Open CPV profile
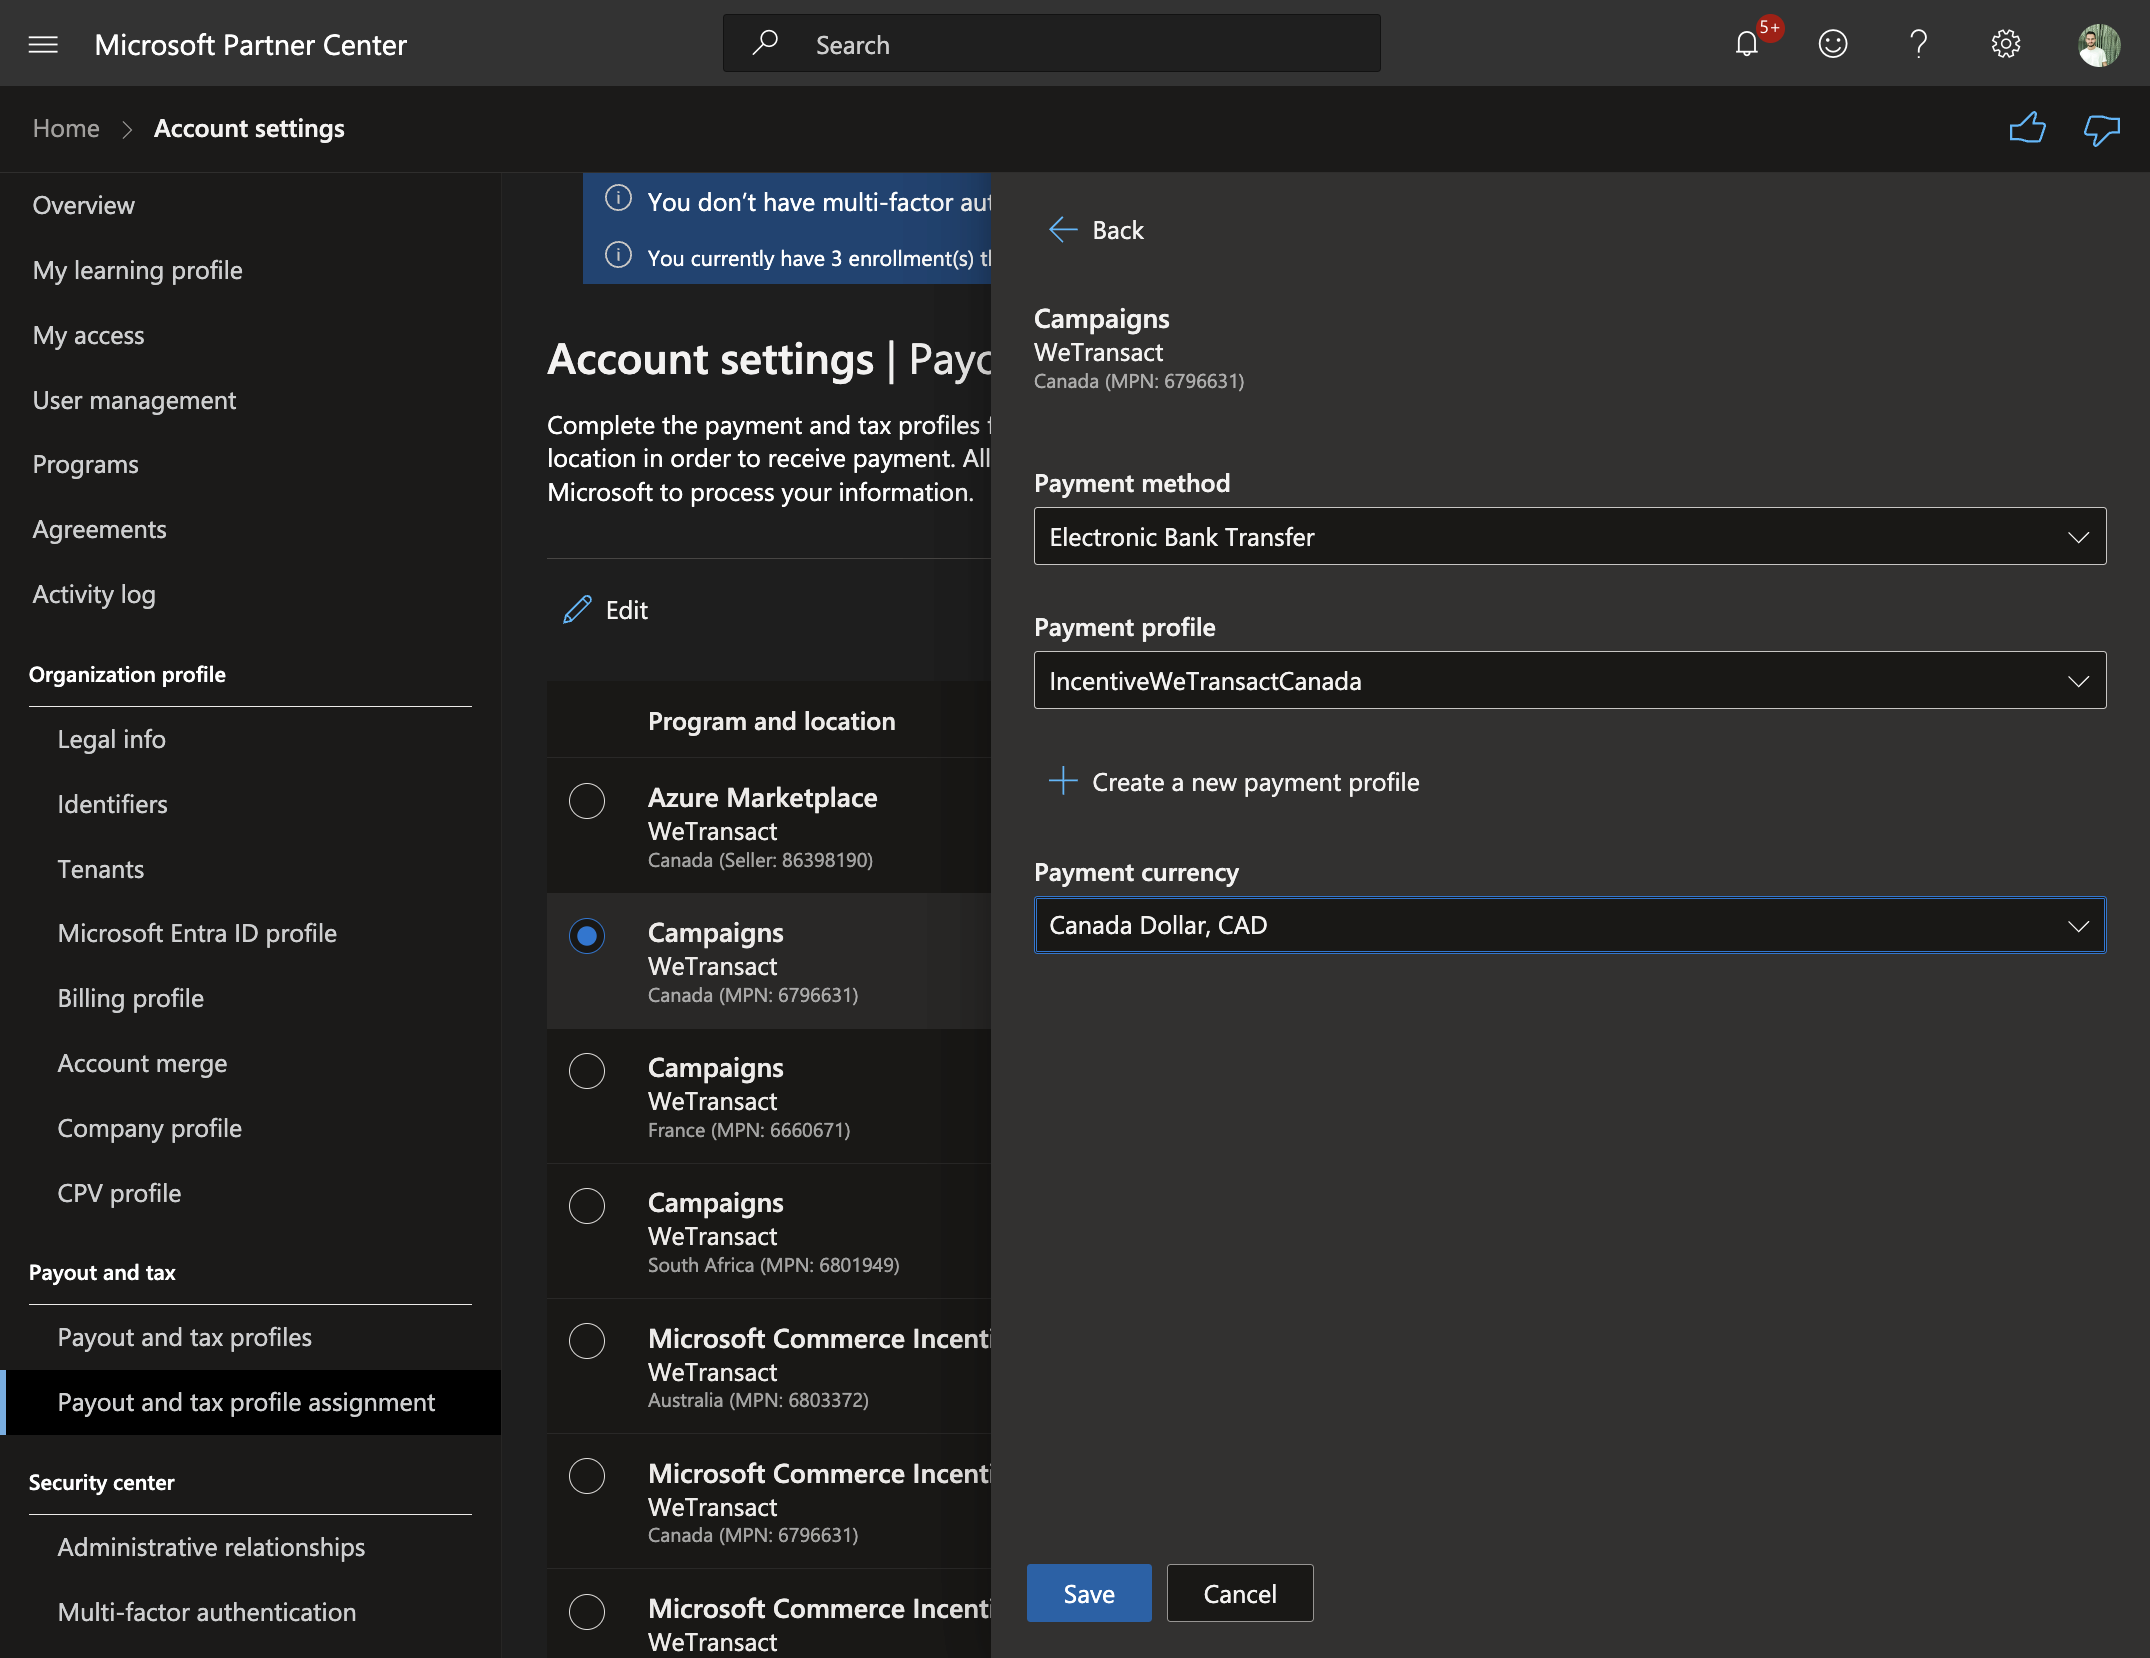 click(119, 1193)
